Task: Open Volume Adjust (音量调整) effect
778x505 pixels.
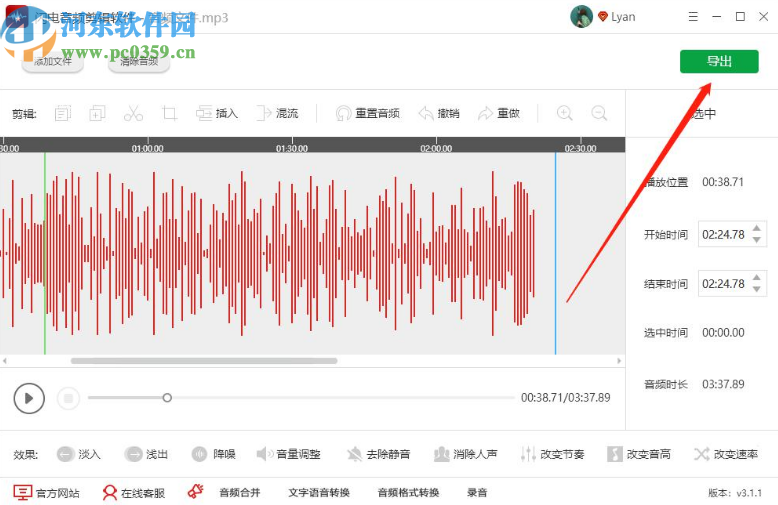Action: (x=288, y=454)
